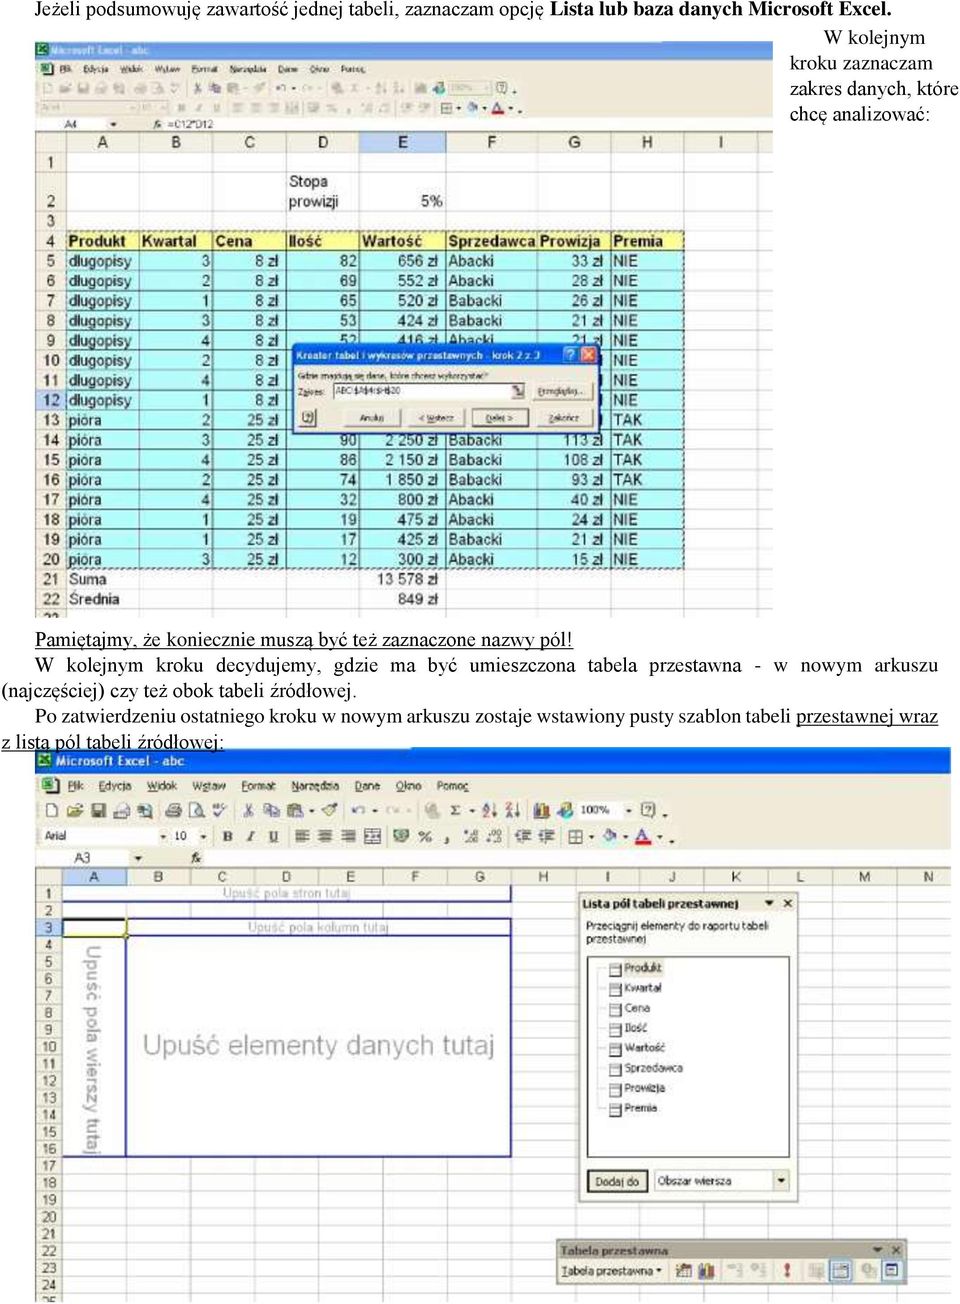The height and width of the screenshot is (1304, 960).
Task: Click the Copy icon in lower Excel toolbar
Action: point(269,811)
